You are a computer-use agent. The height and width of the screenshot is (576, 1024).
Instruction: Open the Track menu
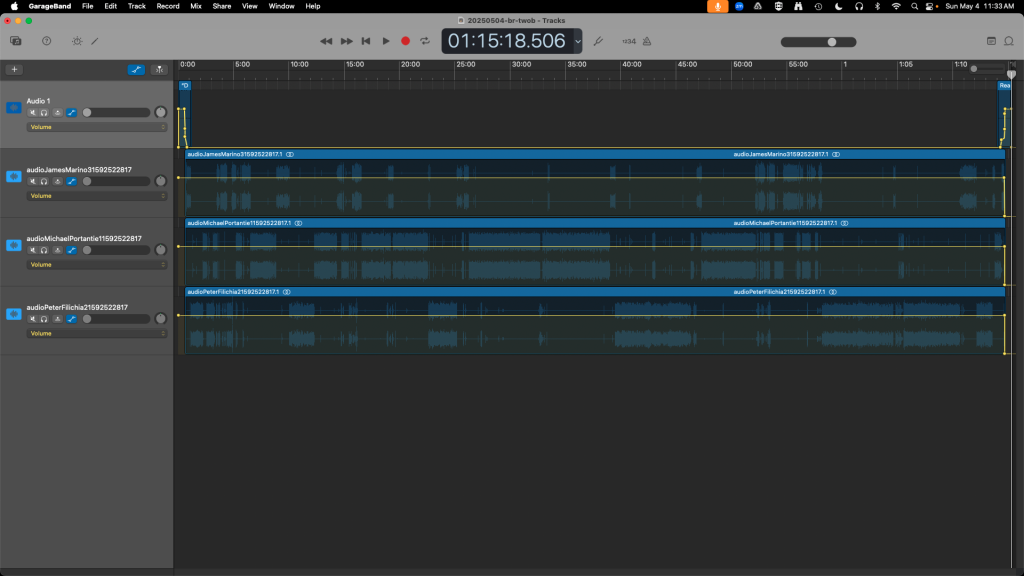click(x=136, y=6)
